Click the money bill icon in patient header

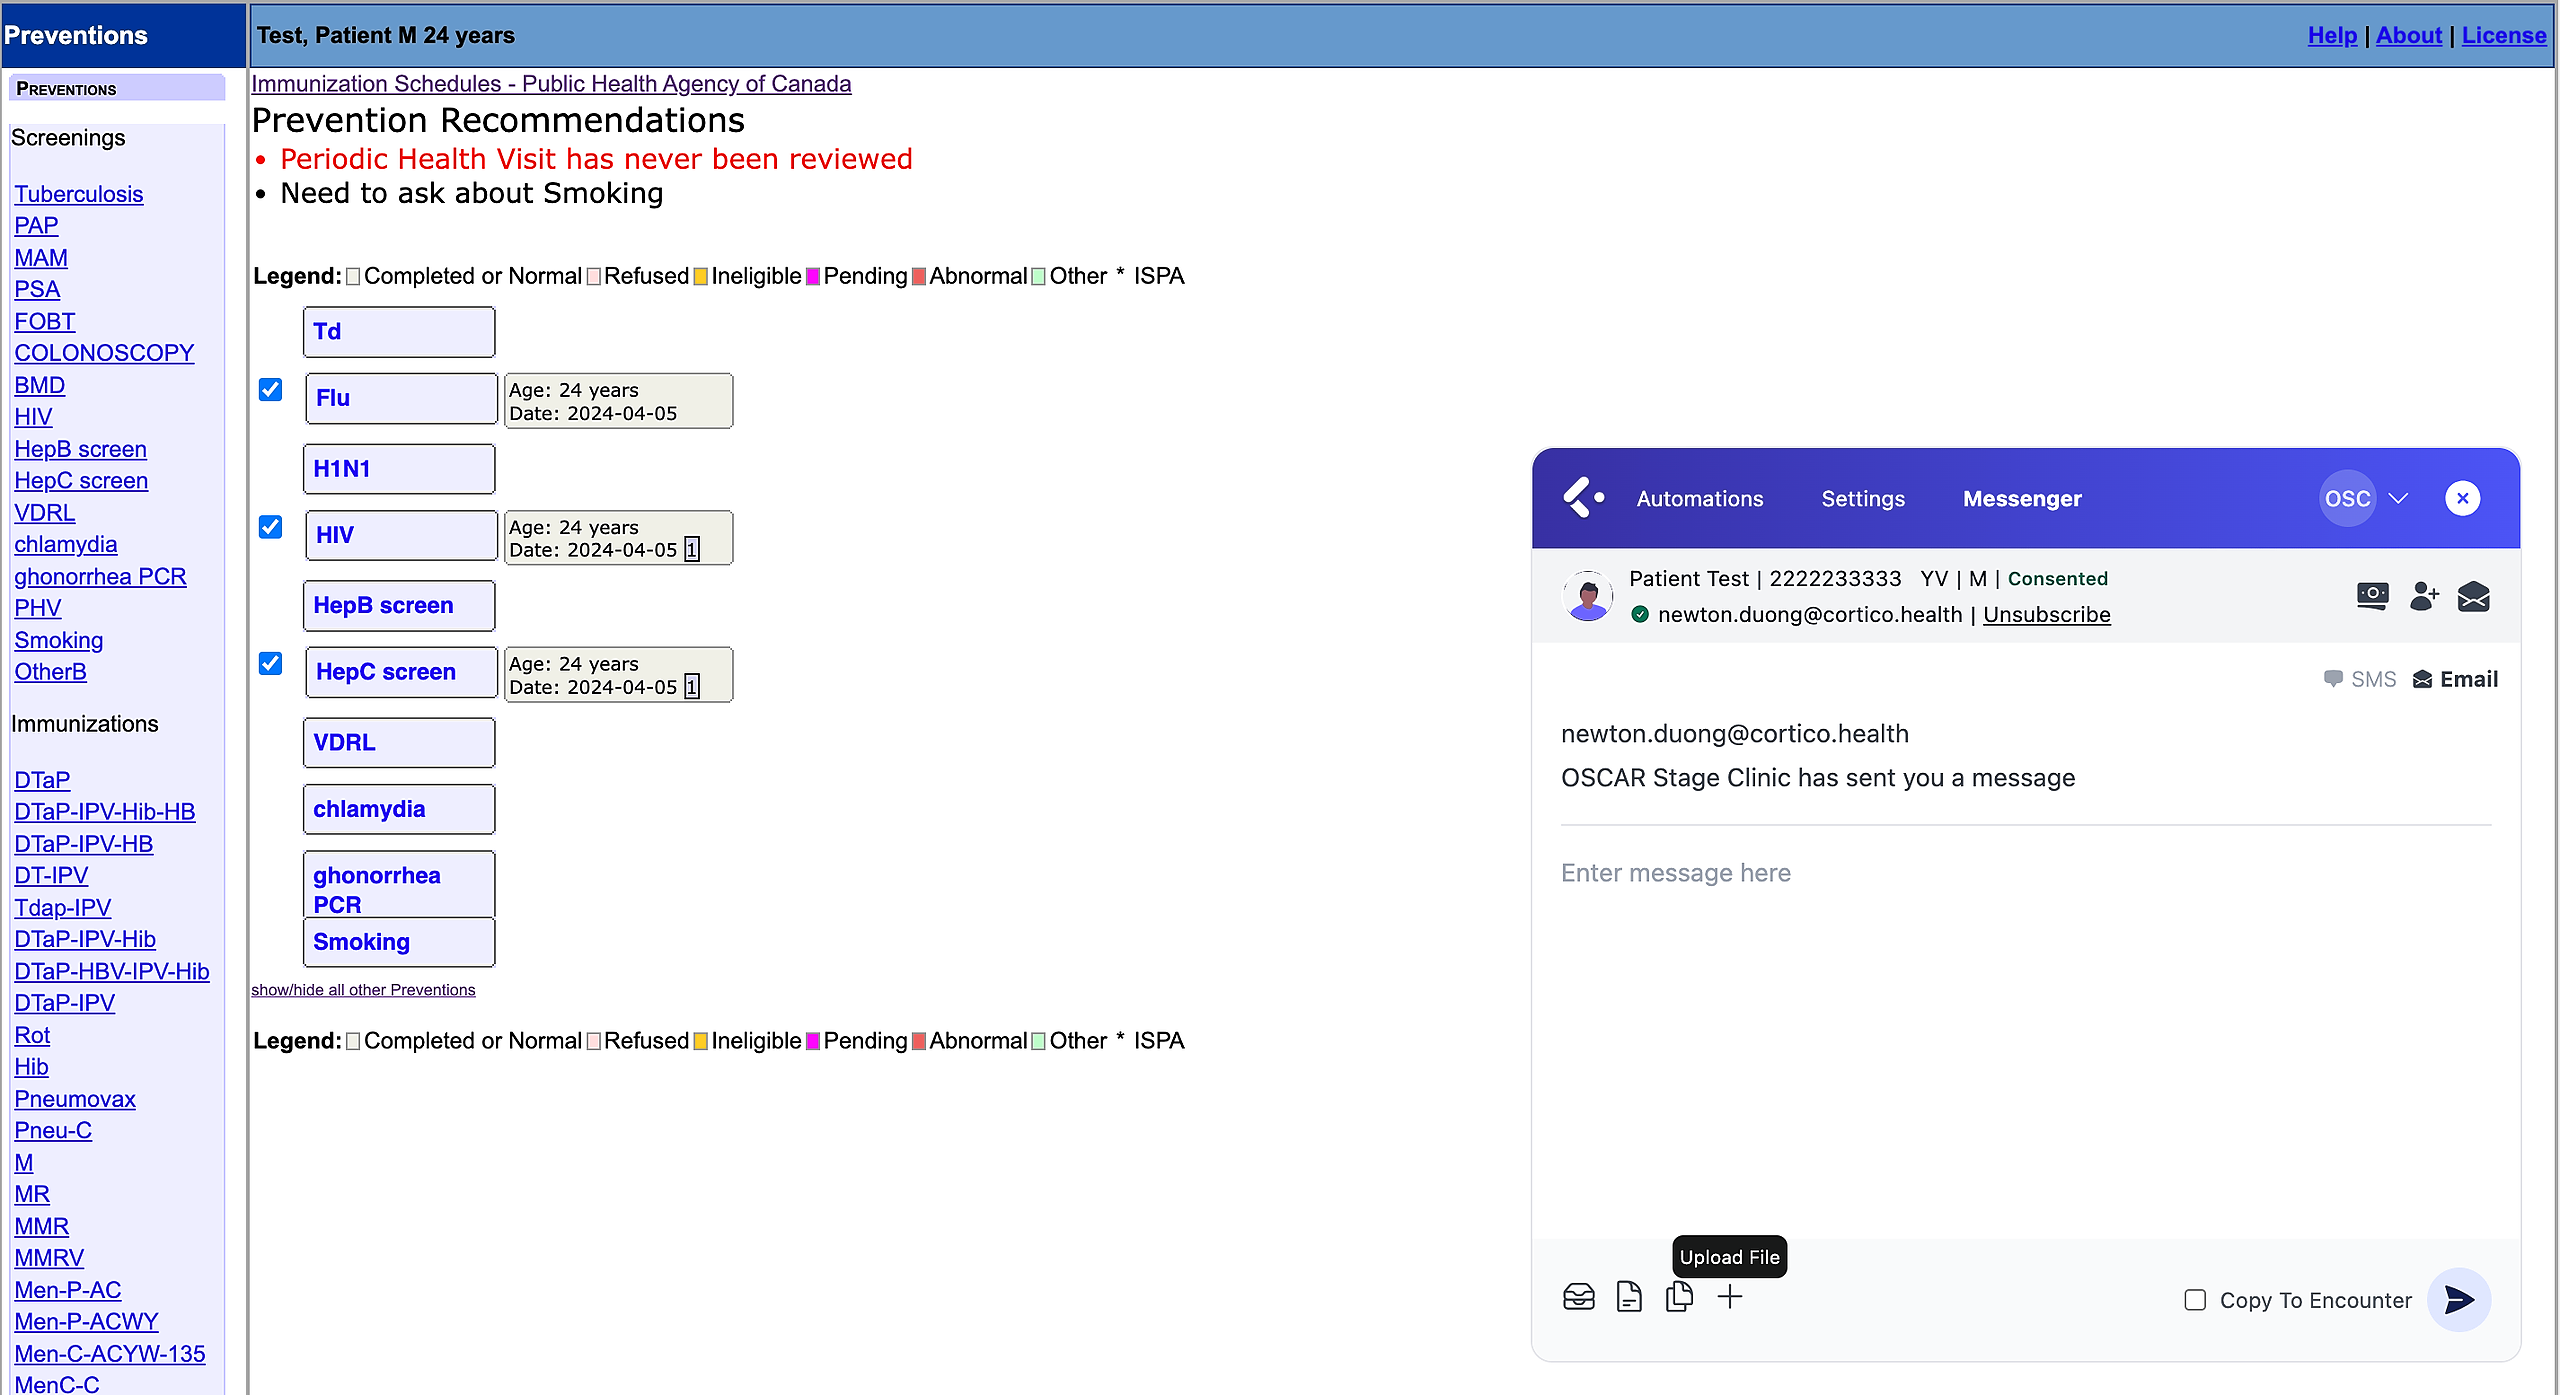point(2372,597)
